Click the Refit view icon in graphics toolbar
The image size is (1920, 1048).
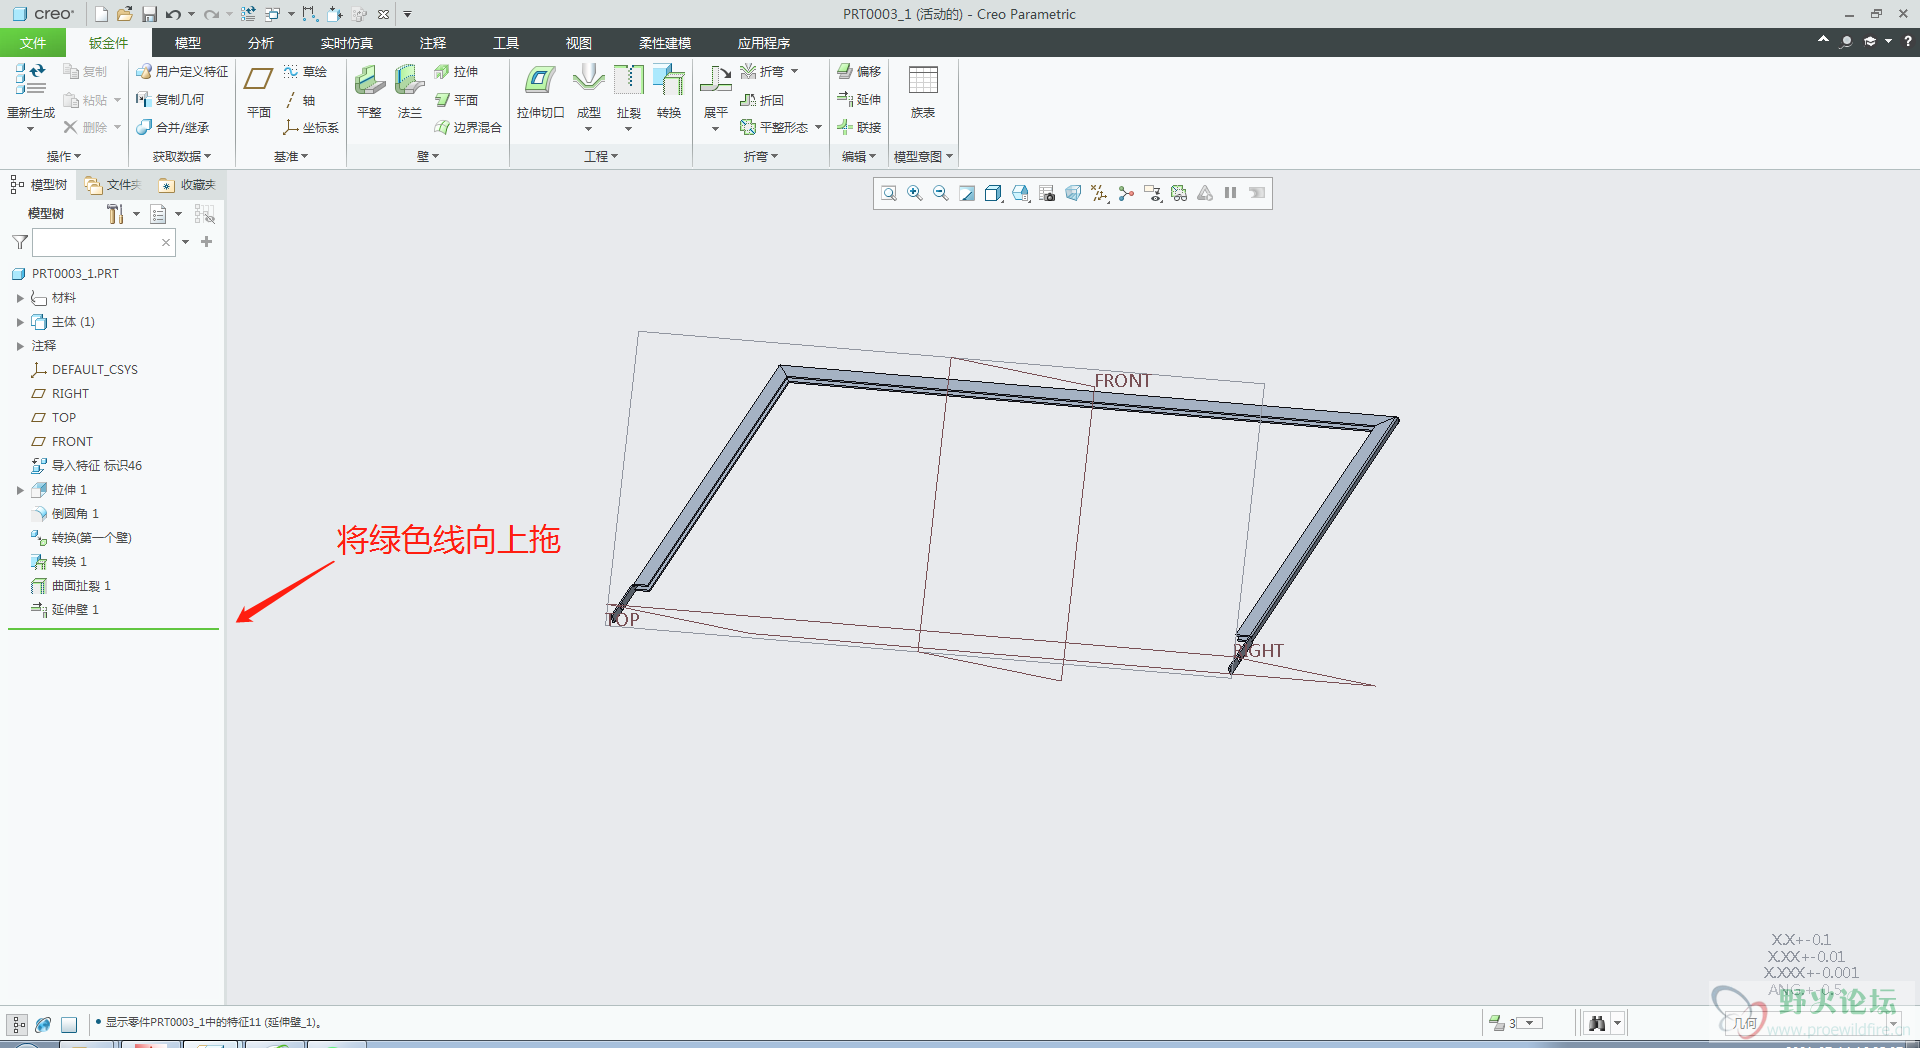click(889, 194)
